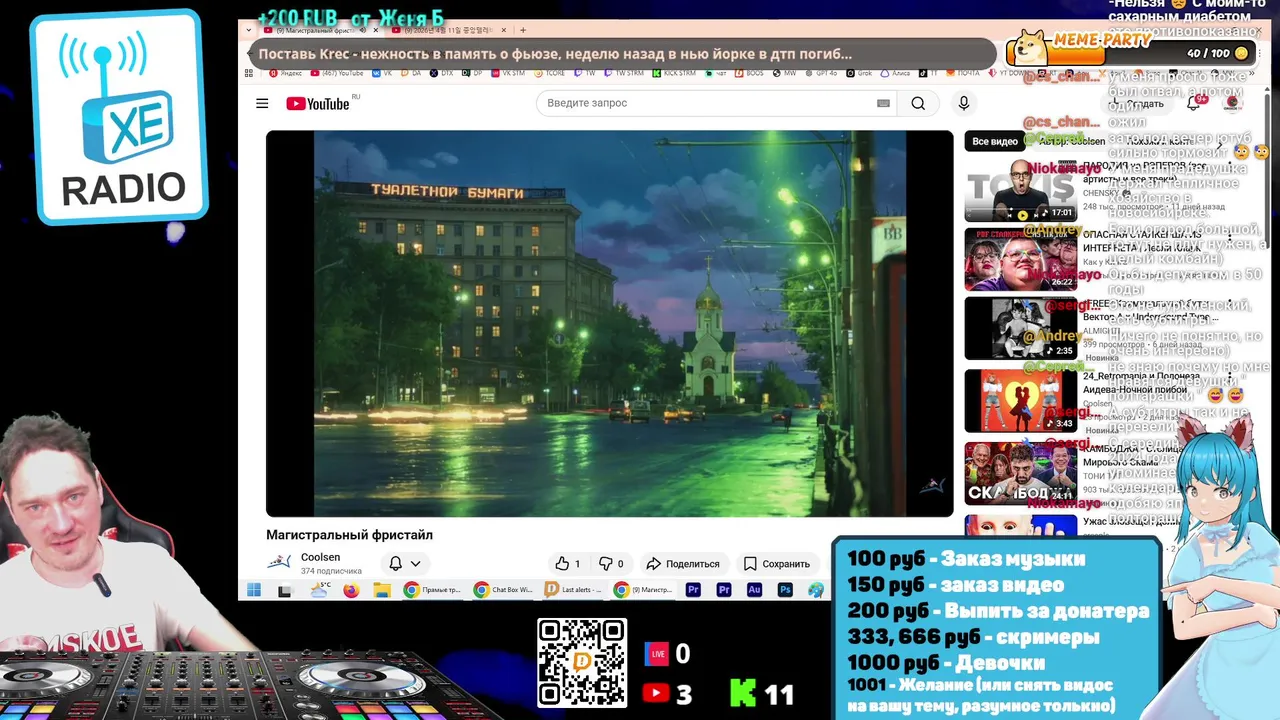
Task: Switch to Chat Box Chrome taskbar window
Action: click(504, 590)
